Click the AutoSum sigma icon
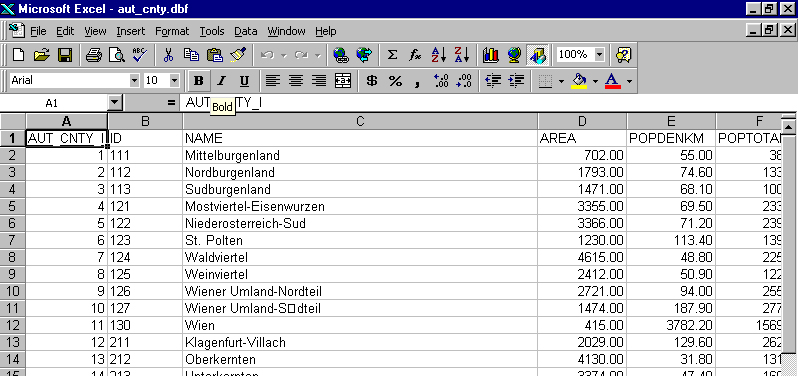The height and width of the screenshot is (376, 798). click(392, 54)
